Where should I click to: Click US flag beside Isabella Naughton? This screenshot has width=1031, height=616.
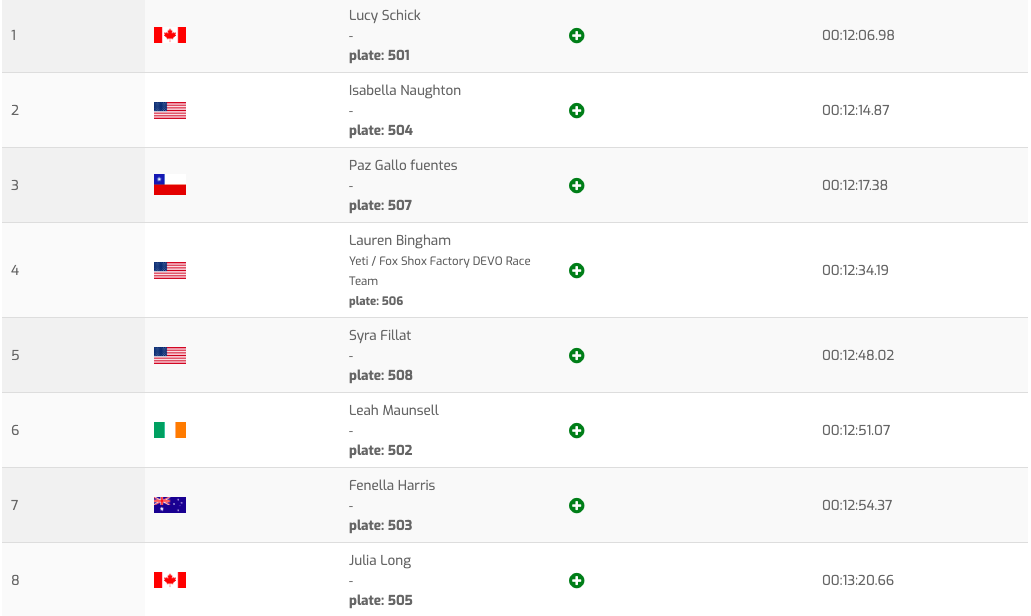(x=170, y=110)
